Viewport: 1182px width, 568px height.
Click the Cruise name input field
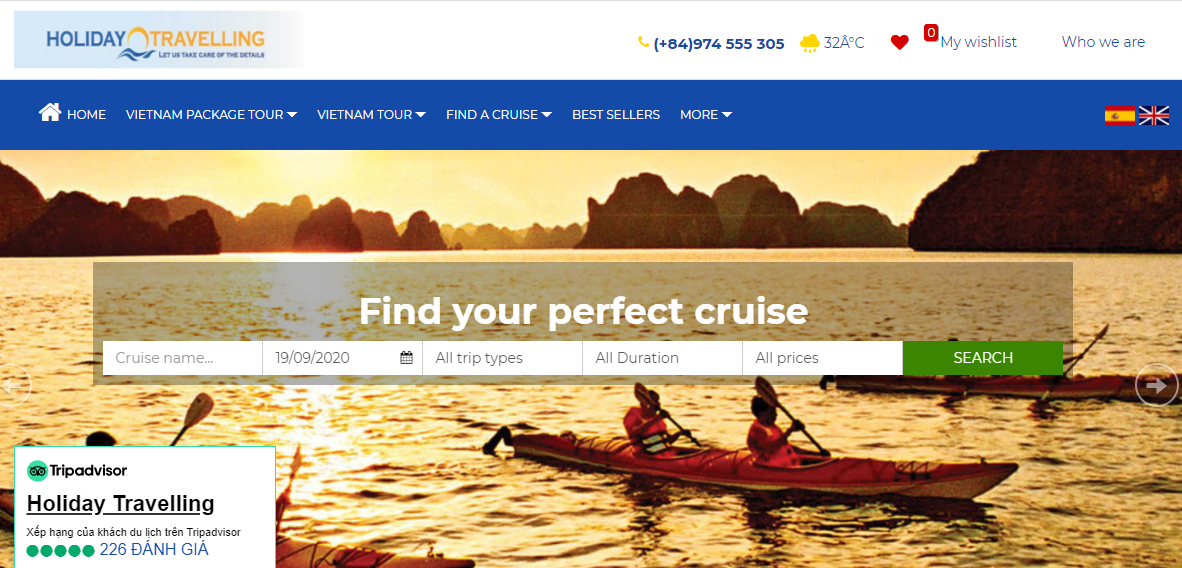182,358
